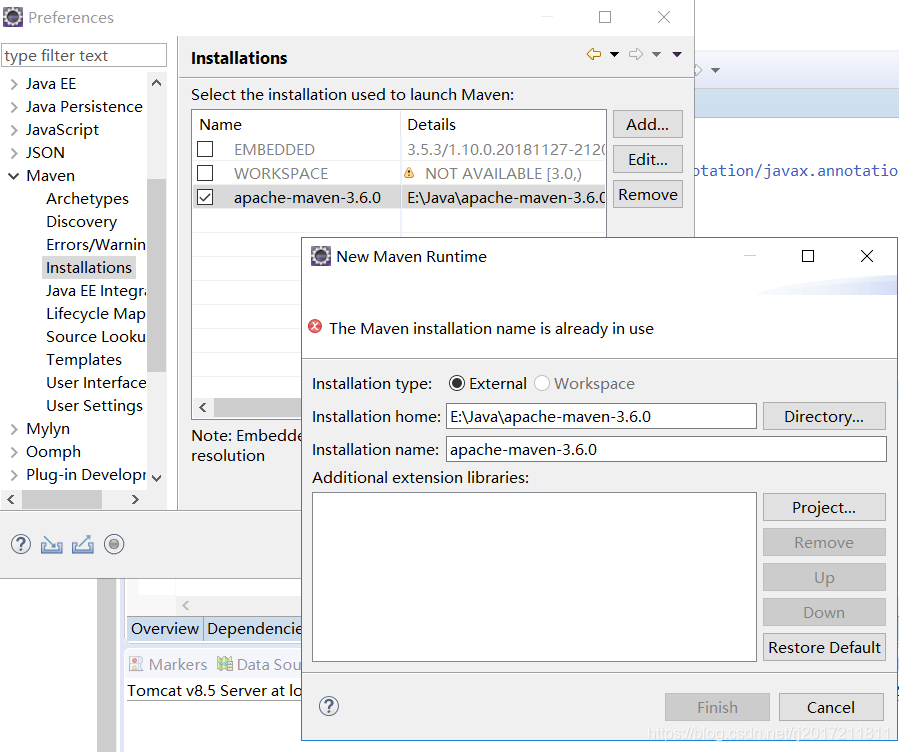The height and width of the screenshot is (752, 899).
Task: Click the type filter text box
Action: pos(84,56)
